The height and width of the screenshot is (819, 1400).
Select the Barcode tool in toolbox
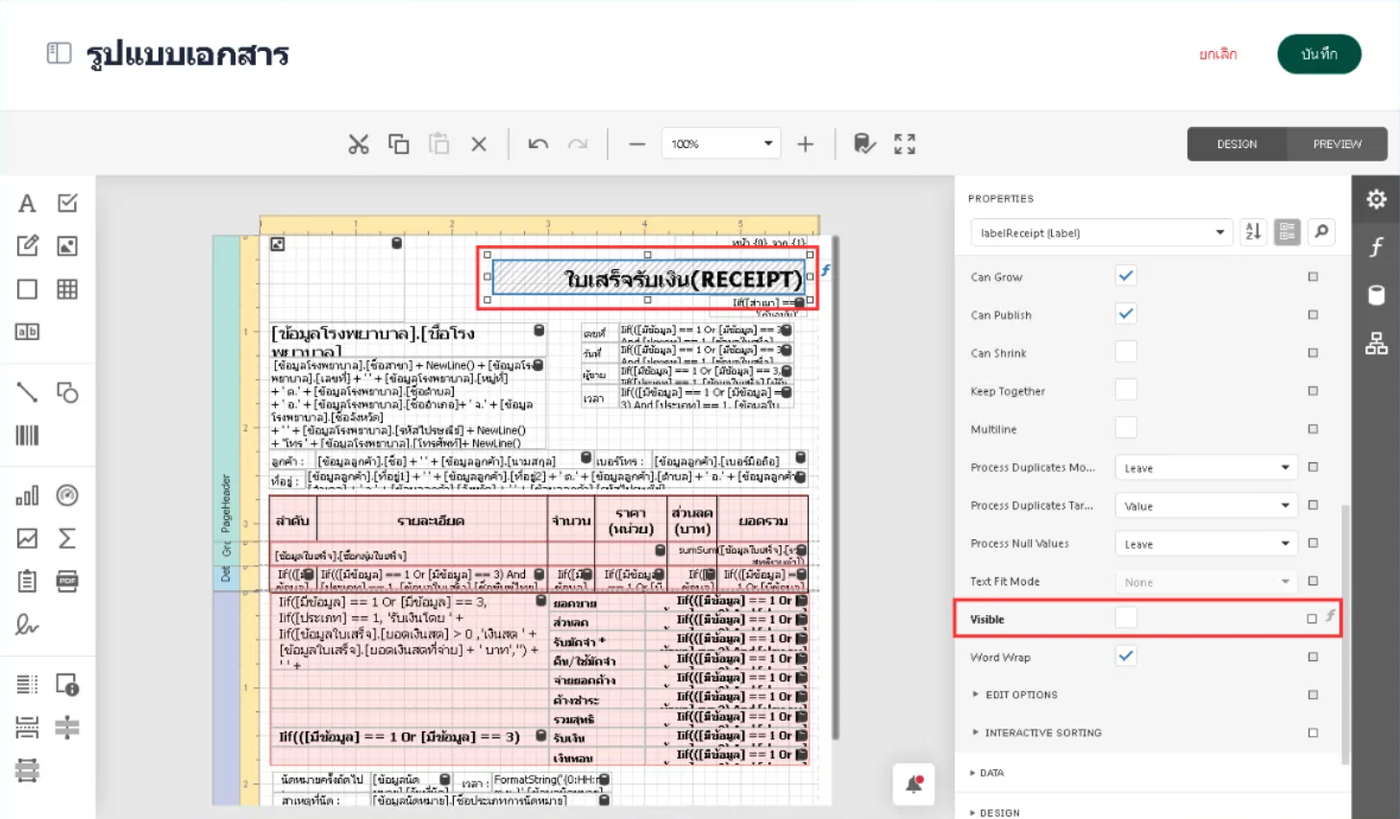[27, 435]
